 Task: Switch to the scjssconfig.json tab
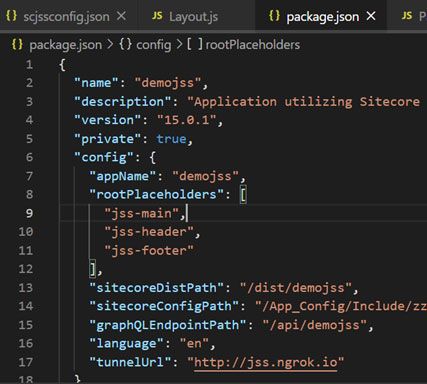tap(66, 16)
